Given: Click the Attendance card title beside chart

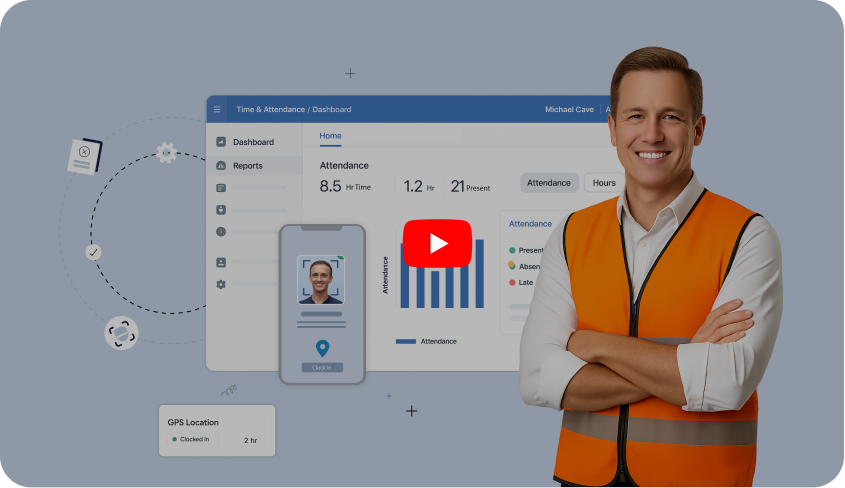Looking at the screenshot, I should 530,224.
